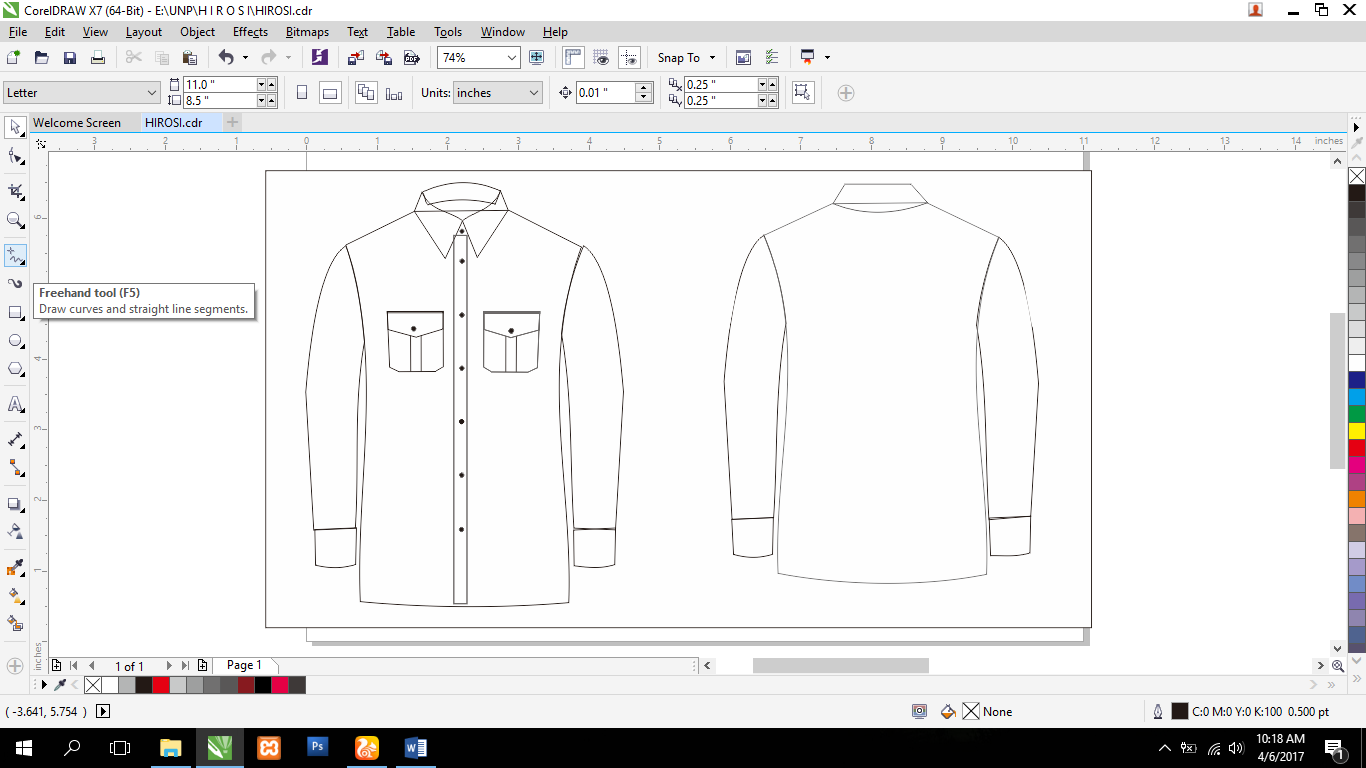Select the Crop tool
The height and width of the screenshot is (768, 1366).
coord(14,190)
